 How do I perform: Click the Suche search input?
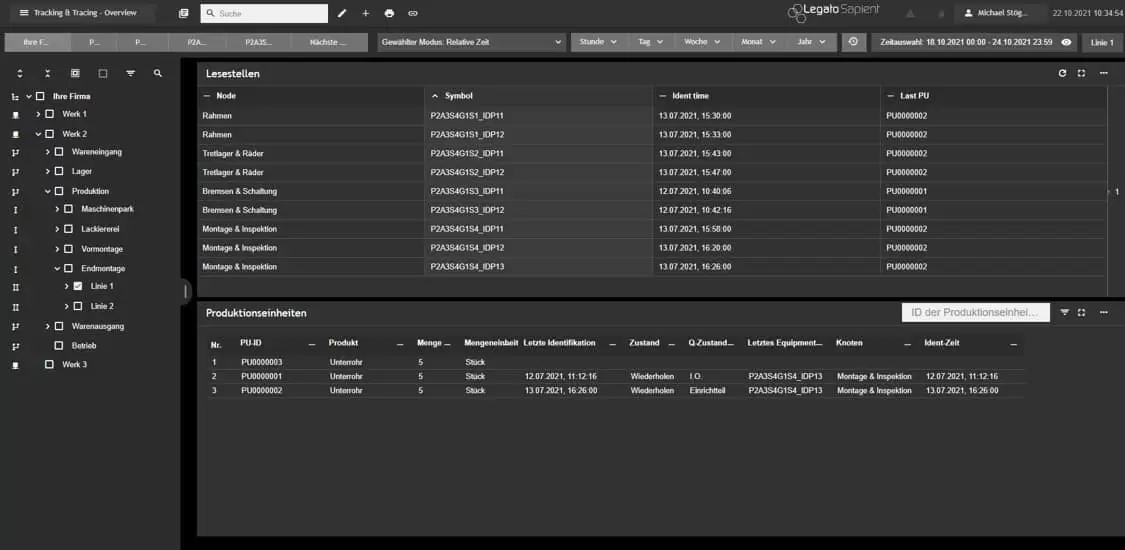263,13
